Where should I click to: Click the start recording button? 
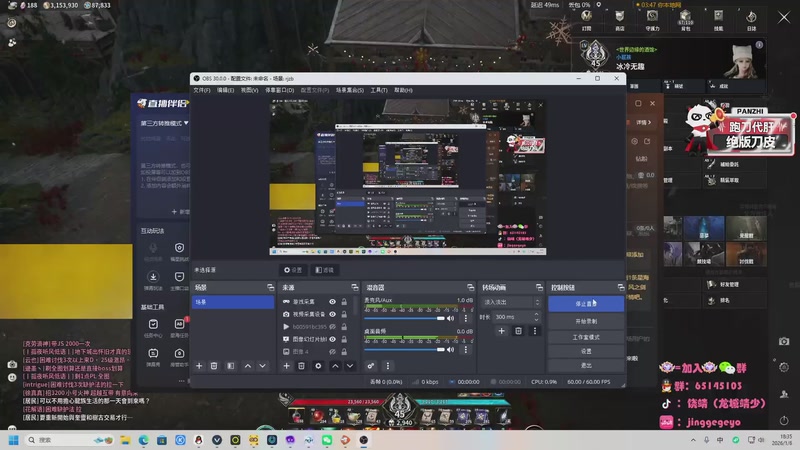click(x=586, y=321)
